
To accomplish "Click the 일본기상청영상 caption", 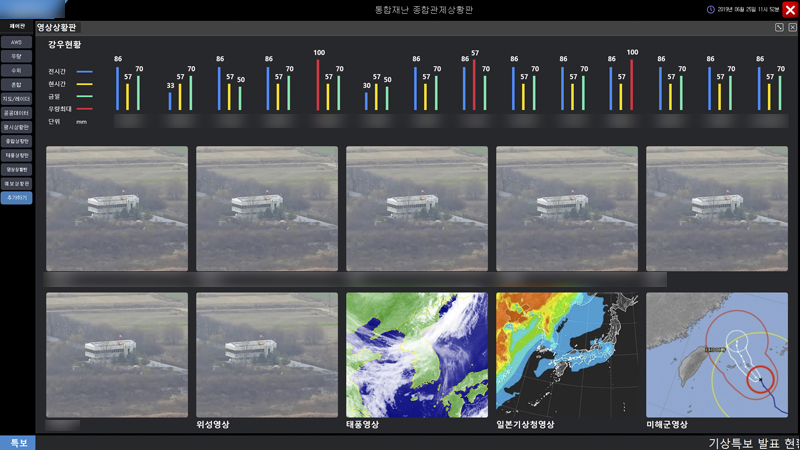I will coord(526,424).
